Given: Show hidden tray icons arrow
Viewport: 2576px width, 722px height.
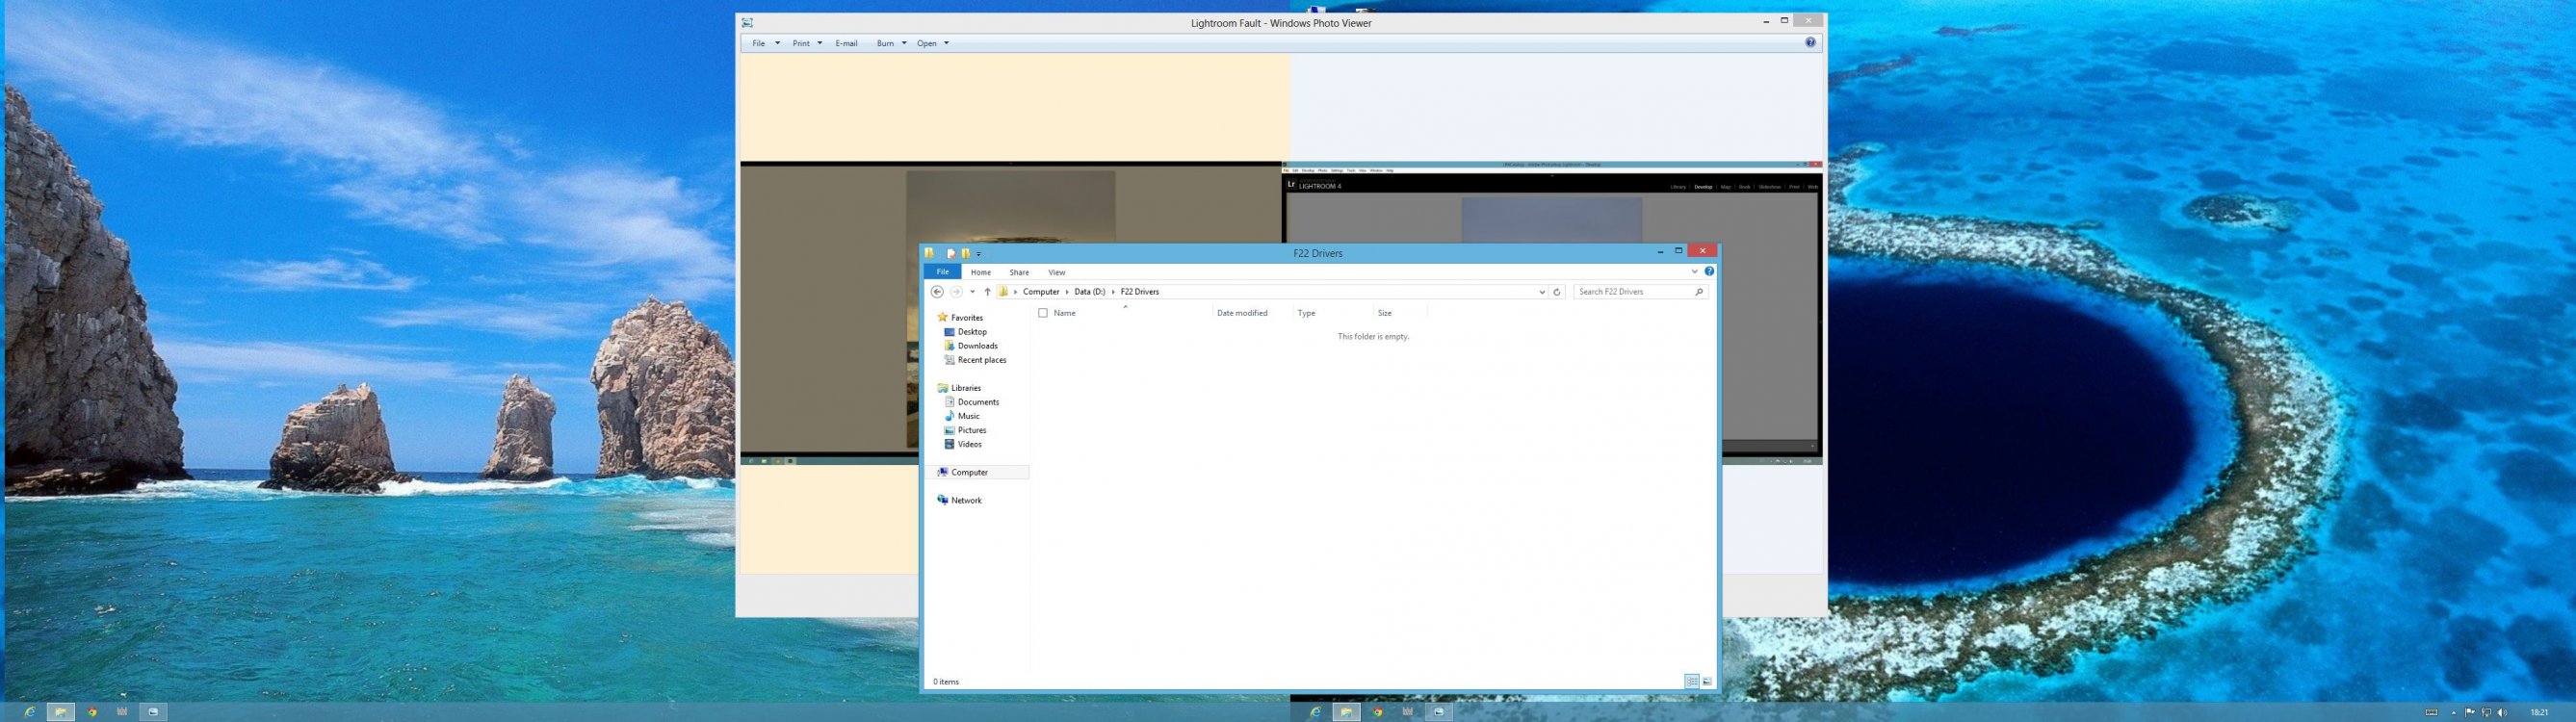Looking at the screenshot, I should coord(2454,712).
